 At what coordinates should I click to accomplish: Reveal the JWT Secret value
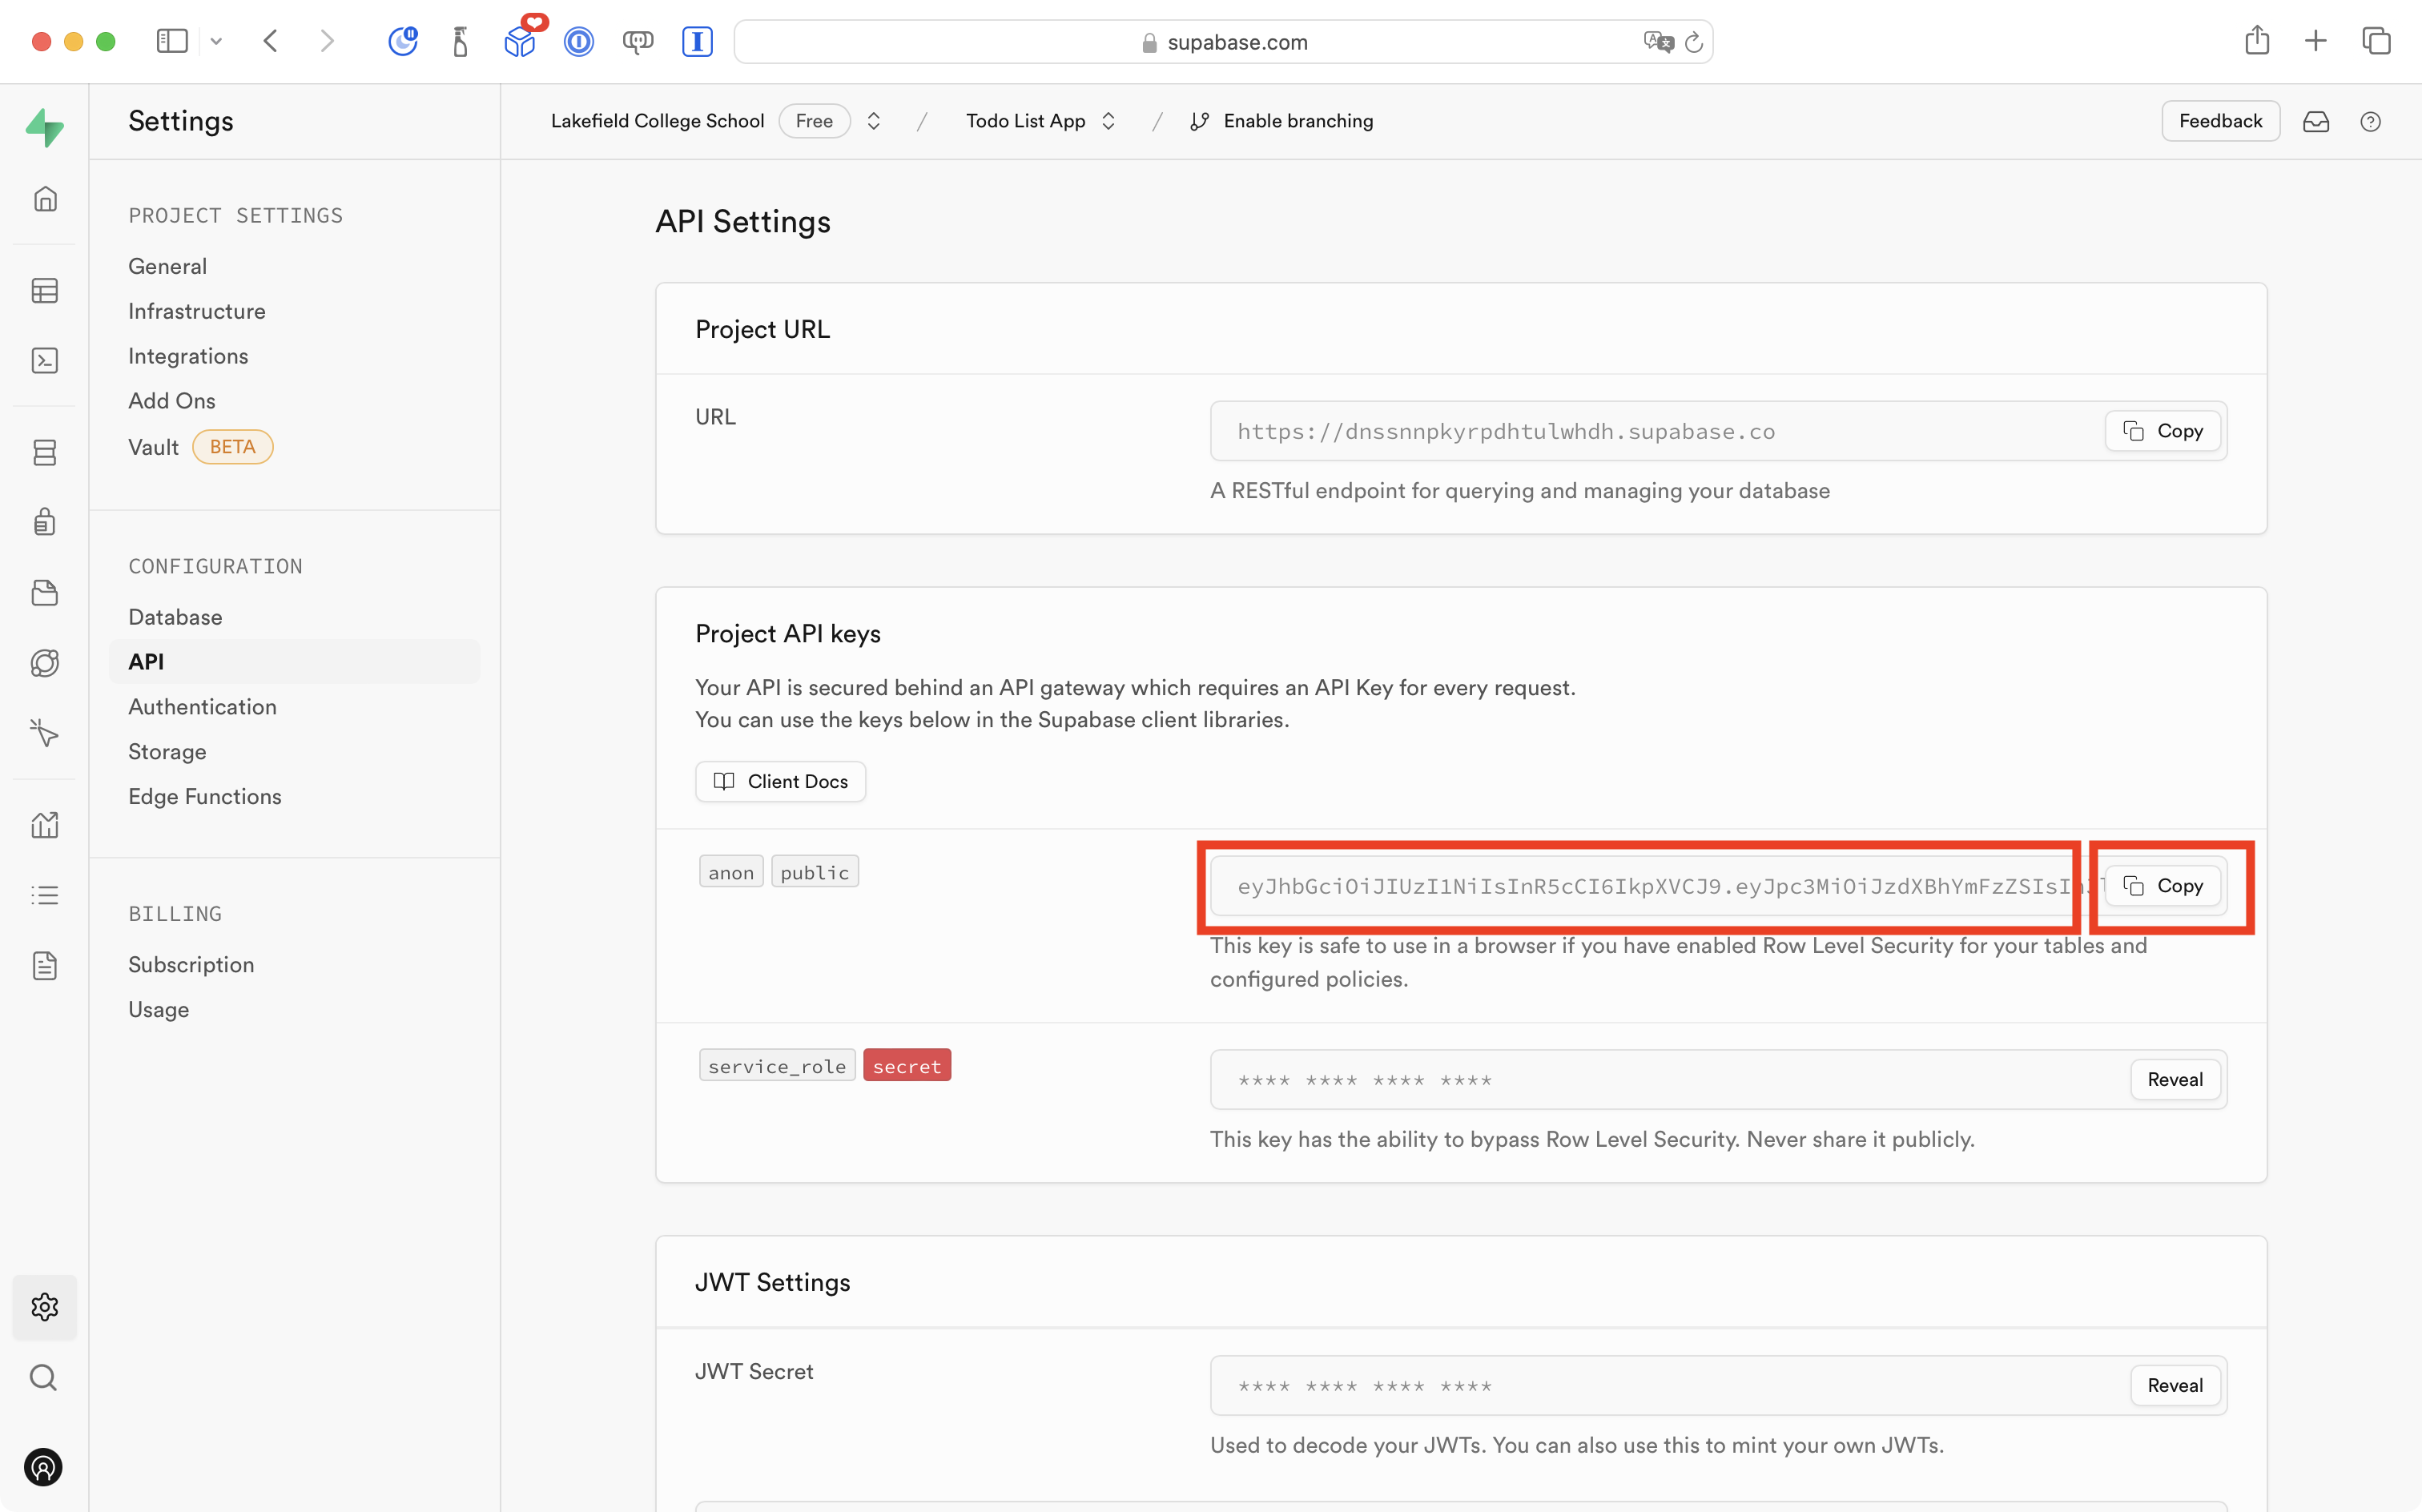coord(2174,1386)
